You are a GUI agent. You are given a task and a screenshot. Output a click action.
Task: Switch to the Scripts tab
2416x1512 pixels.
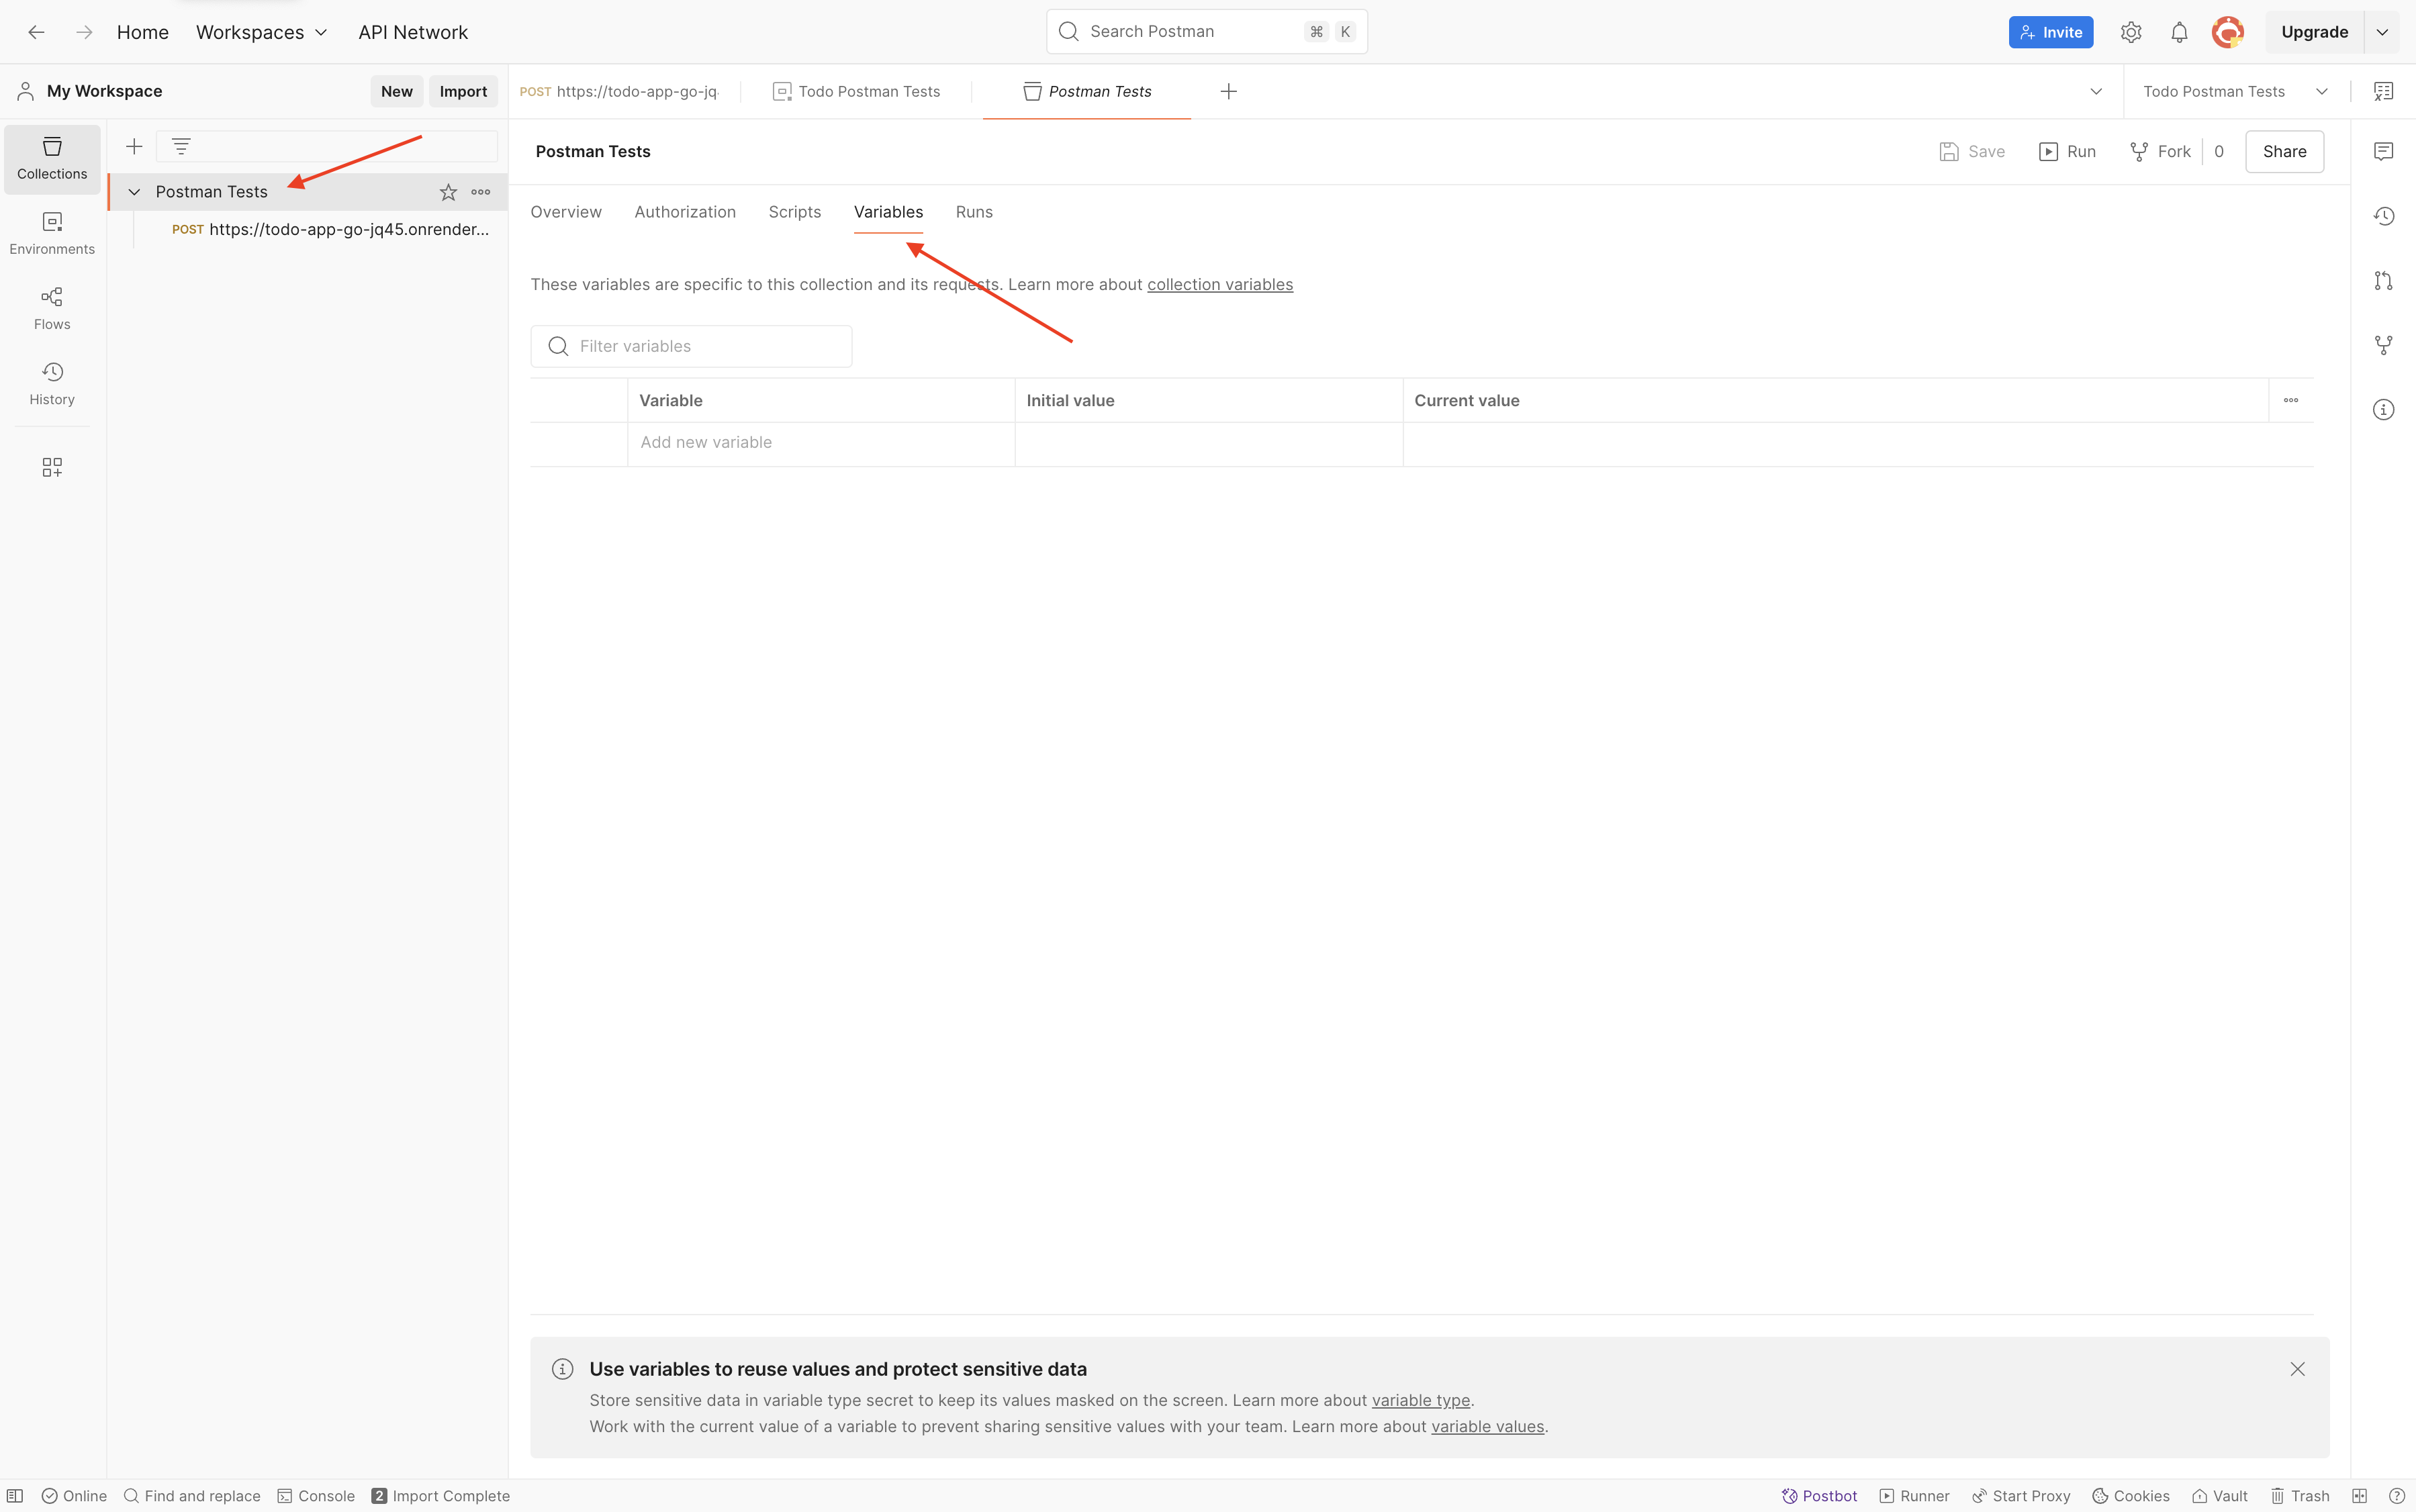coord(795,212)
